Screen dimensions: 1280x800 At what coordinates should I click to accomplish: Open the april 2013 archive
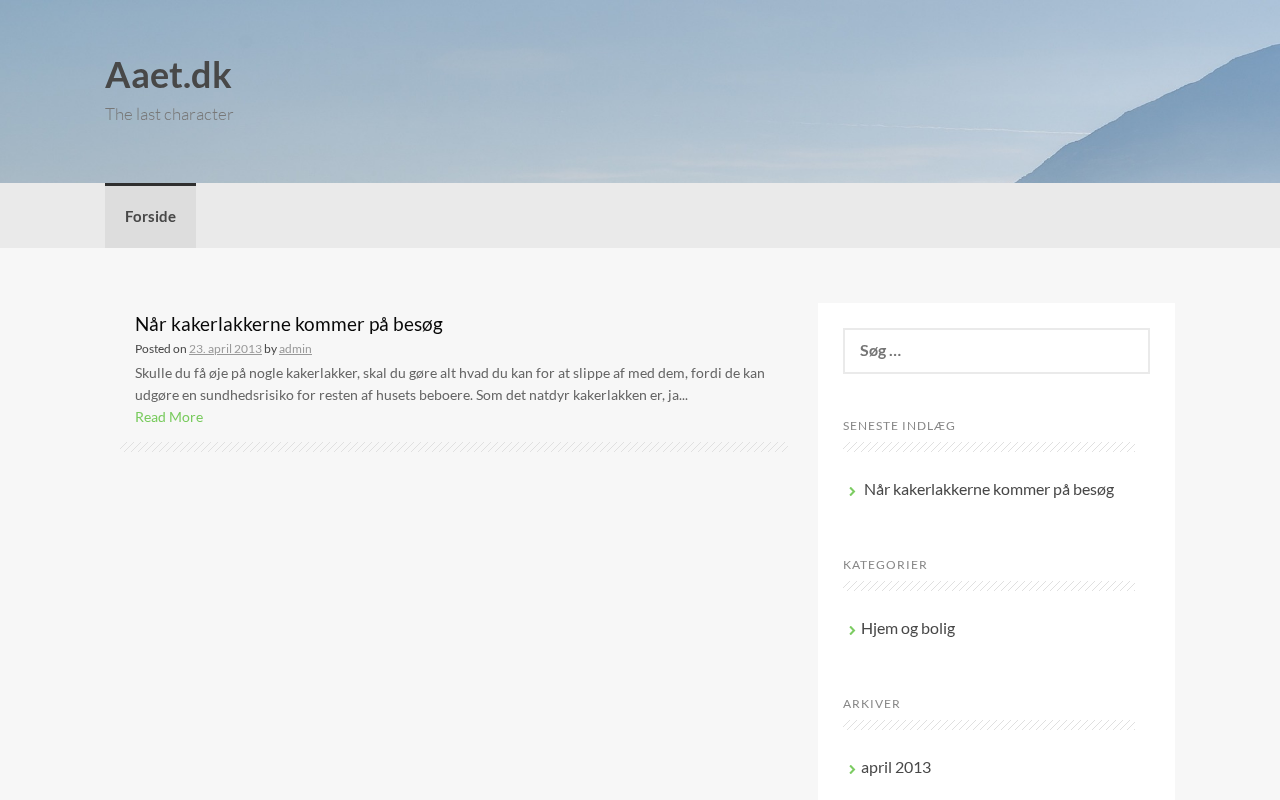896,767
